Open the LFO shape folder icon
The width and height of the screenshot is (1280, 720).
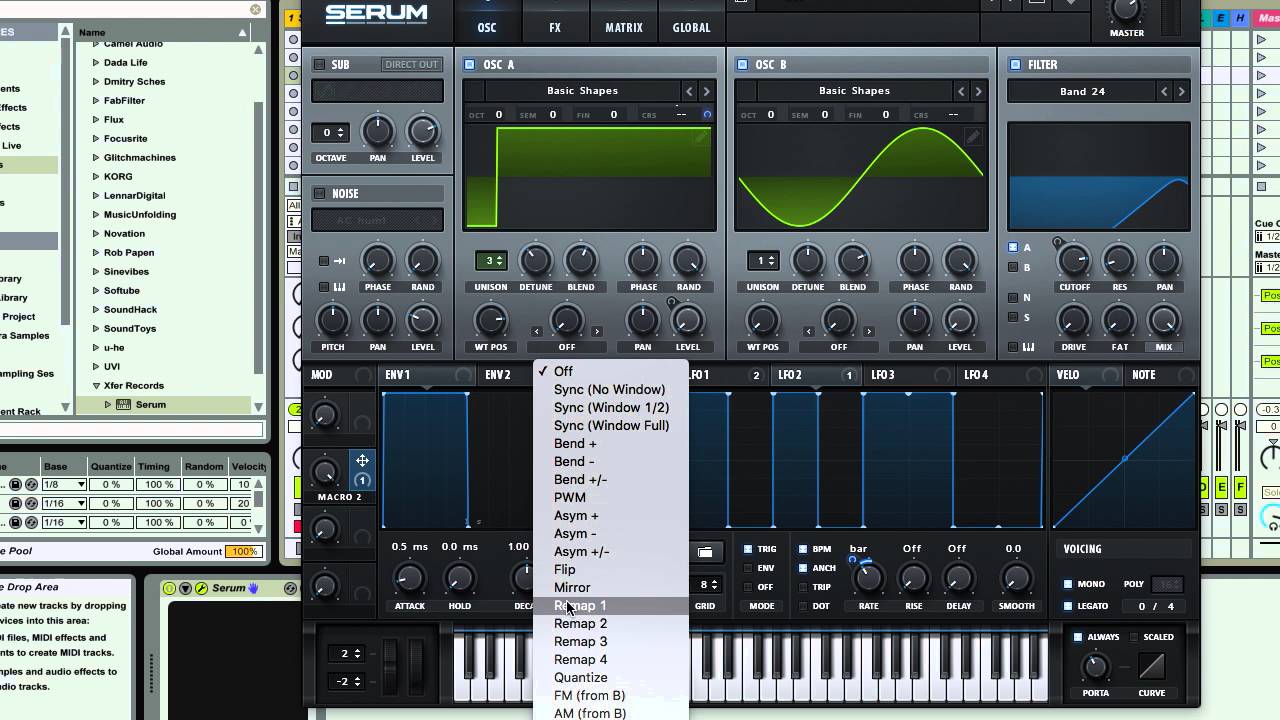click(x=705, y=552)
